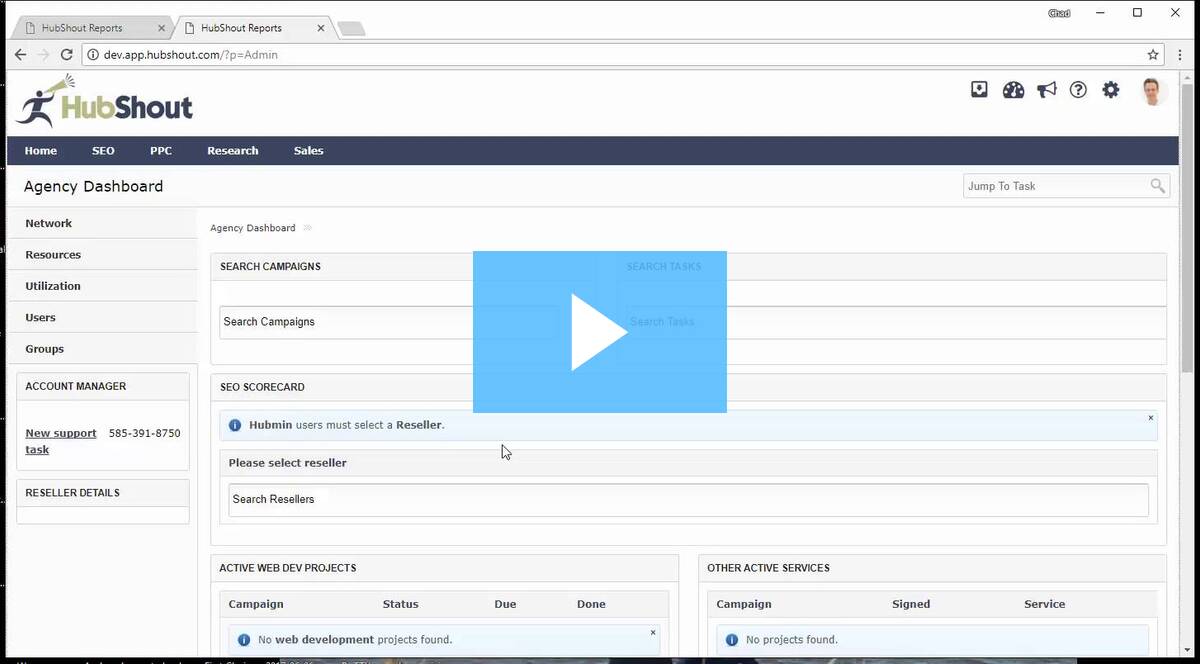Select Utilization in the sidebar
The width and height of the screenshot is (1200, 664).
pos(102,286)
